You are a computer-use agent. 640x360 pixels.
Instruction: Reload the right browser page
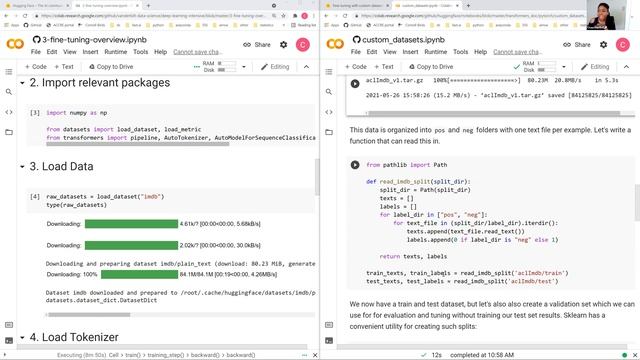pyautogui.click(x=345, y=16)
